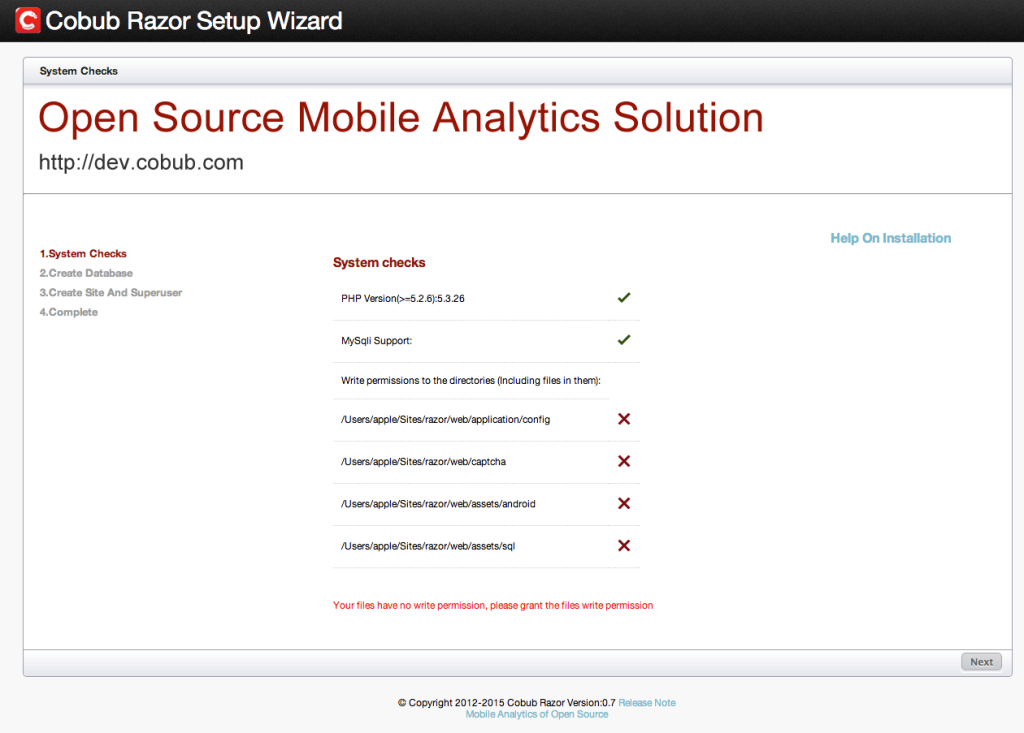Click the Copyright 2012-2015 Cobub Razor Version text

click(507, 703)
